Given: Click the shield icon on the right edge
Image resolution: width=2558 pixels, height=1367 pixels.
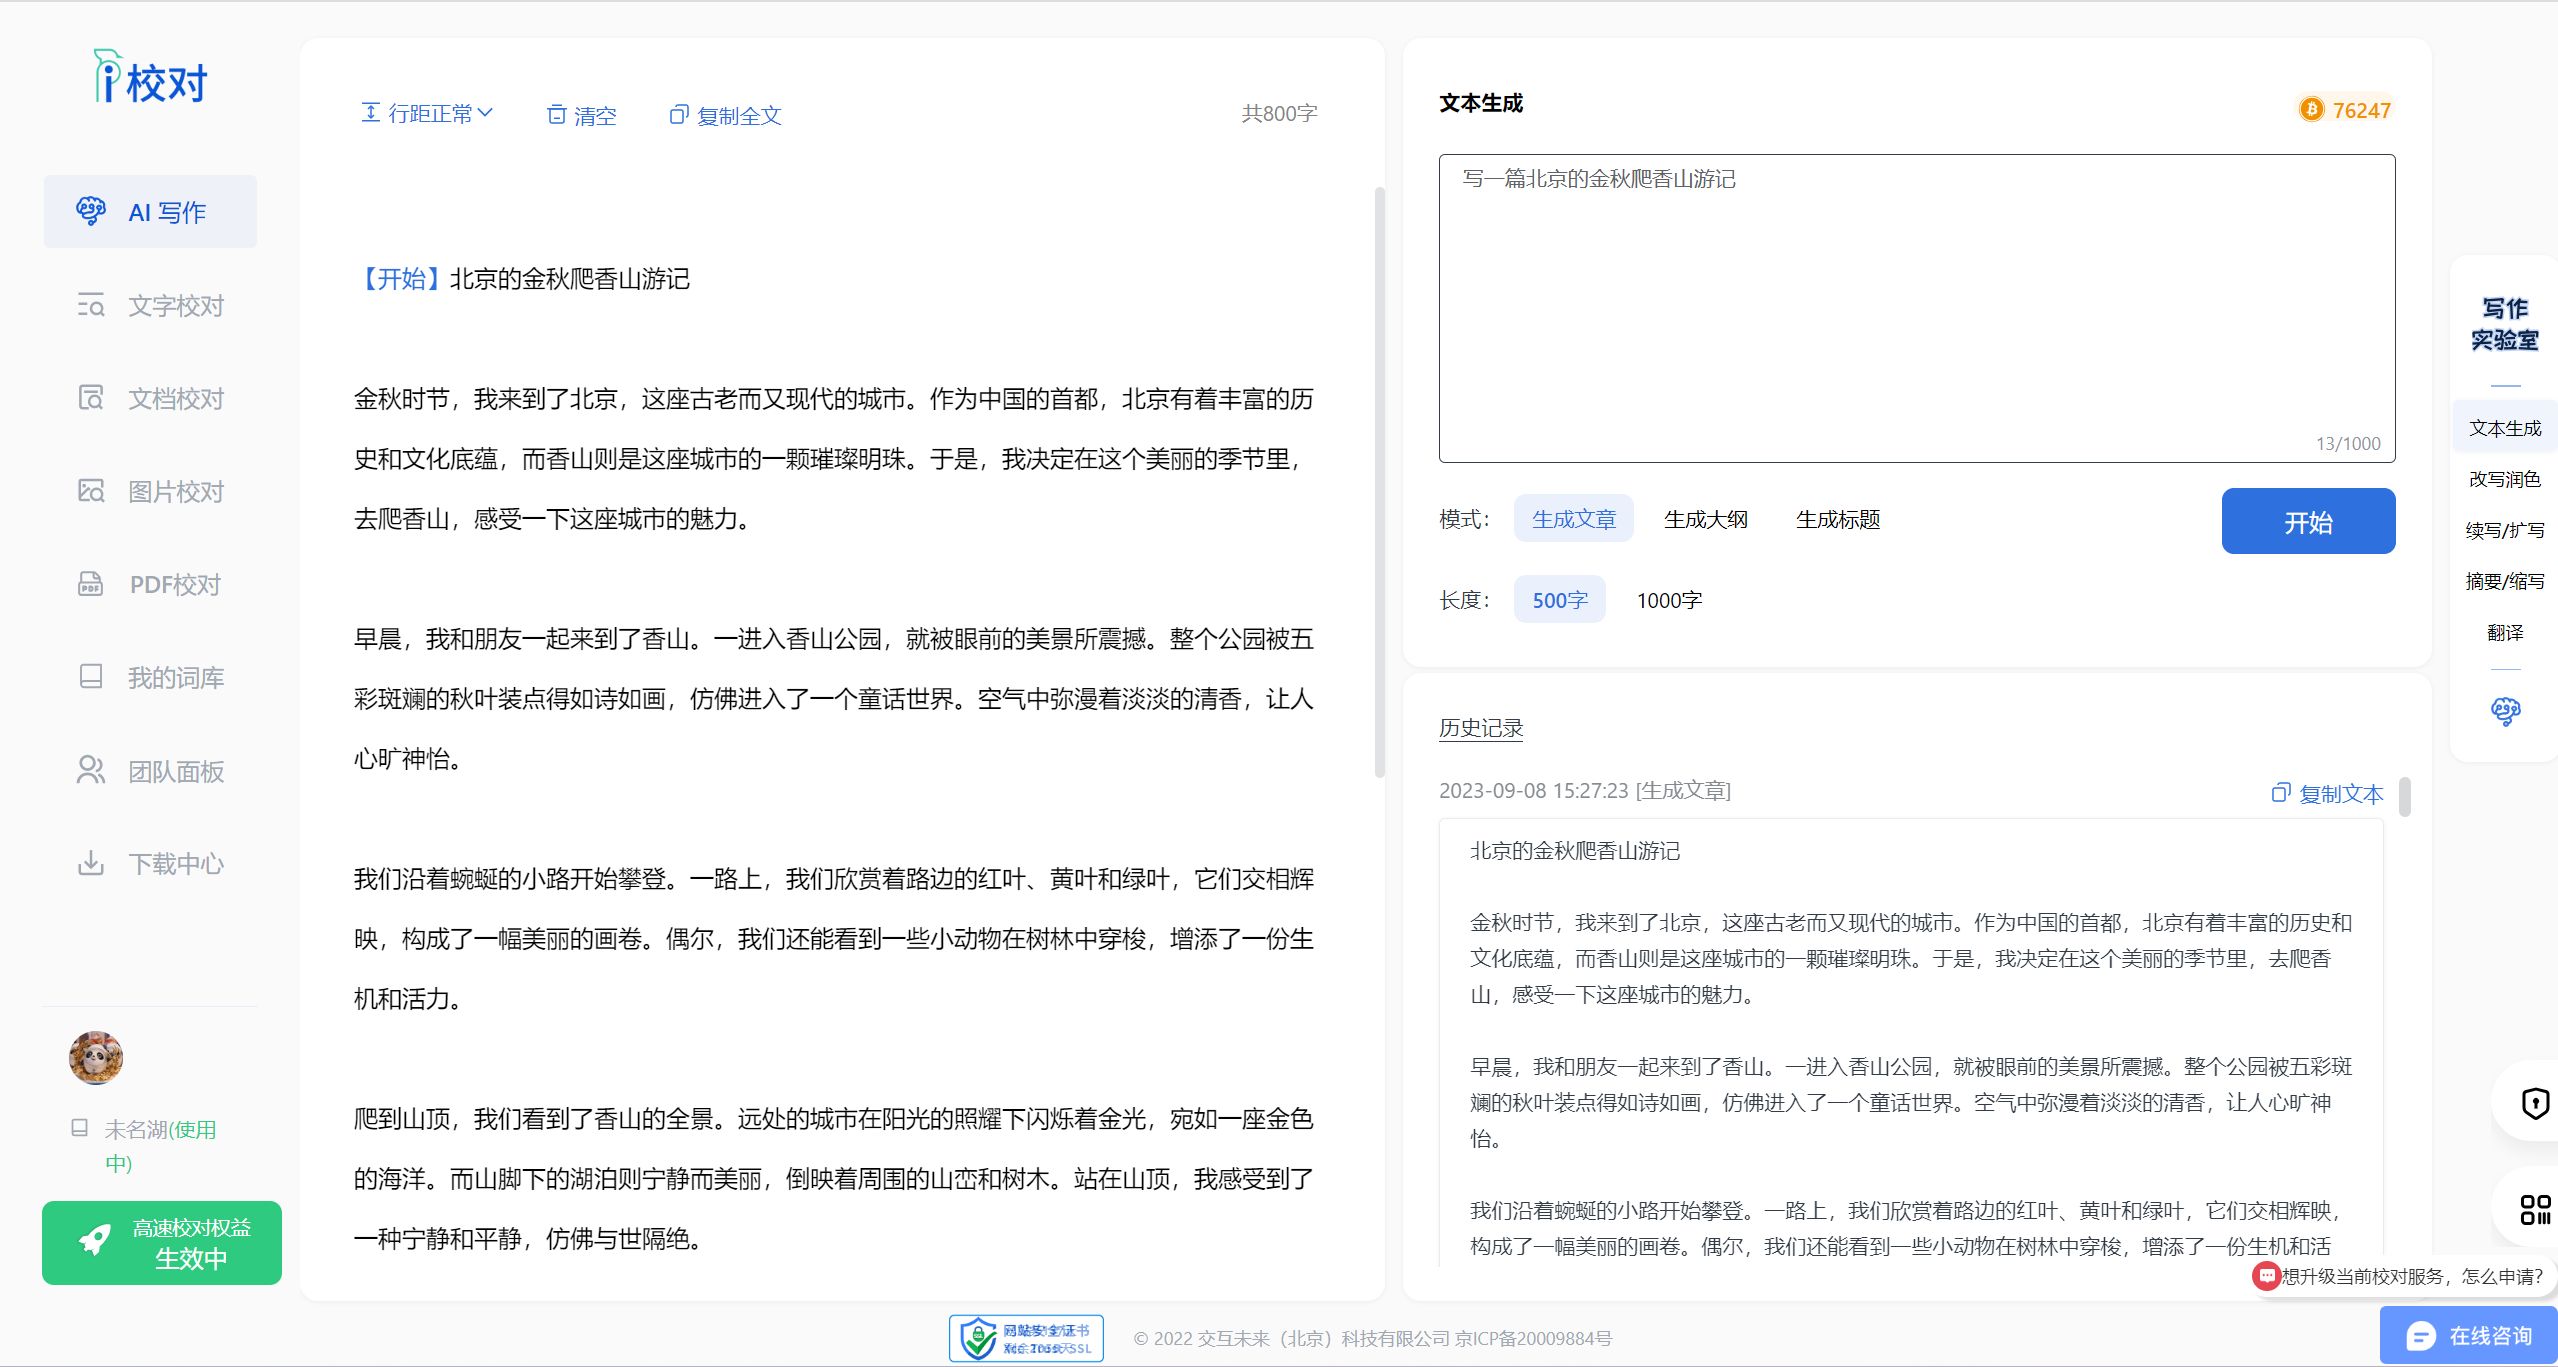Looking at the screenshot, I should tap(2535, 1103).
